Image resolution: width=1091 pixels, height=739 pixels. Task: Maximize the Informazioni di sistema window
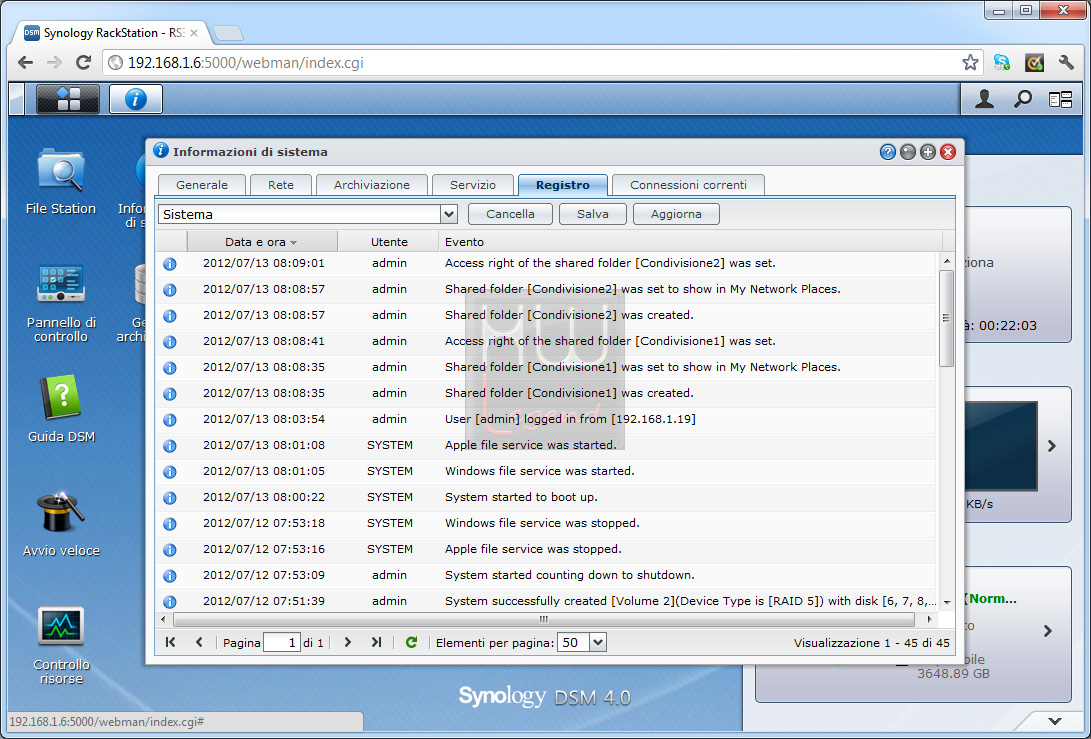tap(927, 152)
